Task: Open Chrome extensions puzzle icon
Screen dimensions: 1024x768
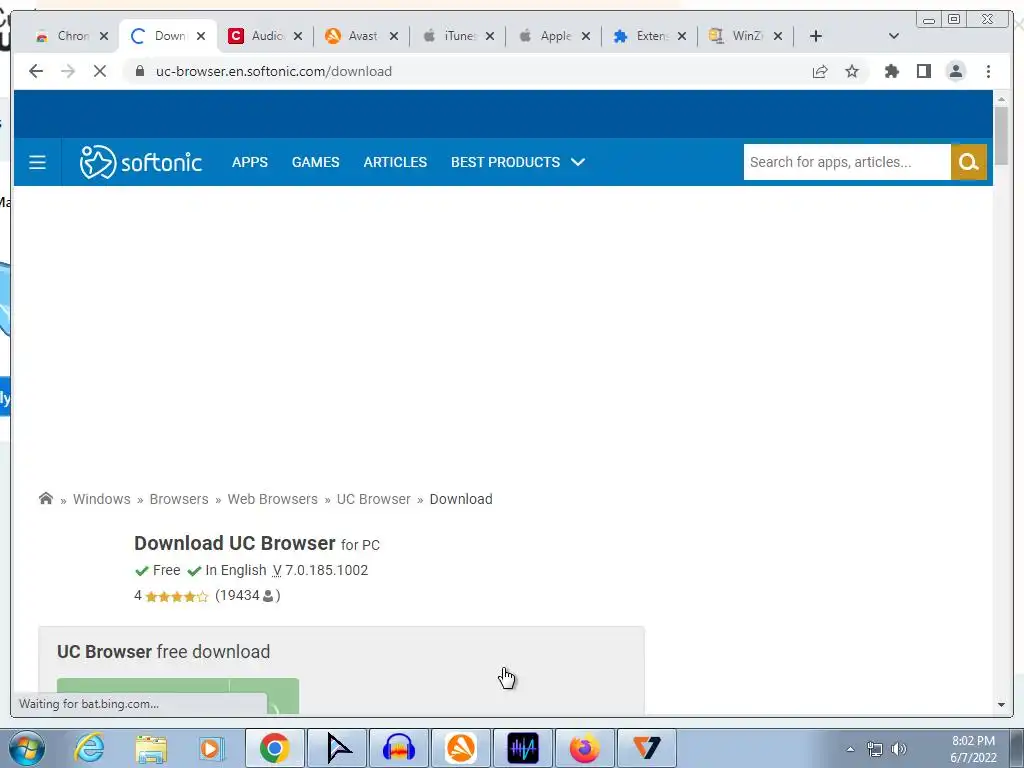Action: [891, 71]
